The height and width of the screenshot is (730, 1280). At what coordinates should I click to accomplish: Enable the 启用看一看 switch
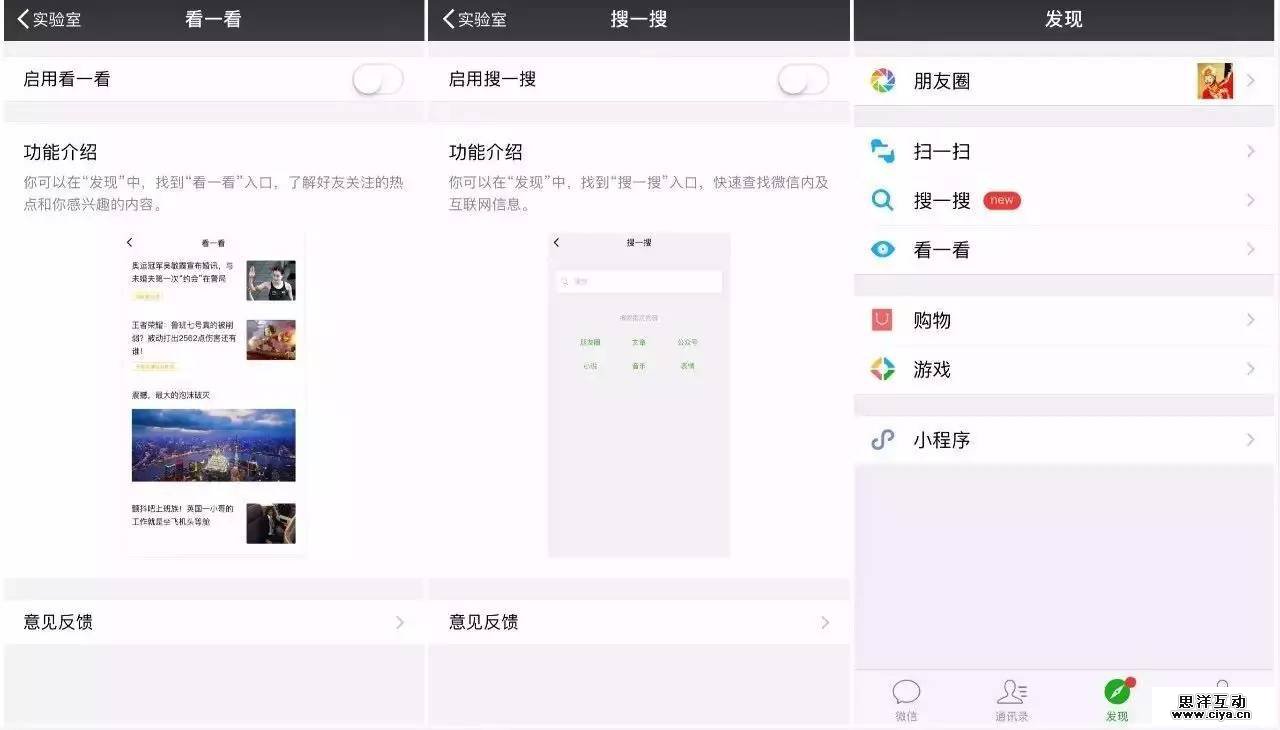pos(378,80)
